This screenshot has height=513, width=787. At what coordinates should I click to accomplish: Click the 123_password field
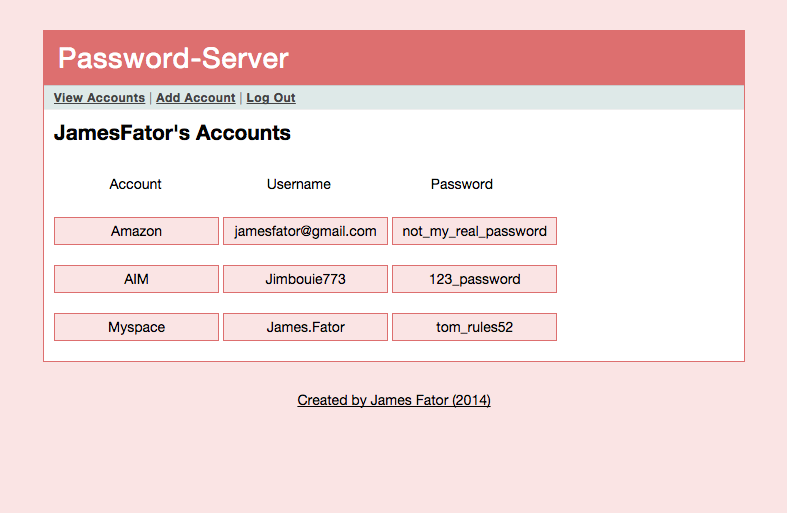(x=474, y=279)
